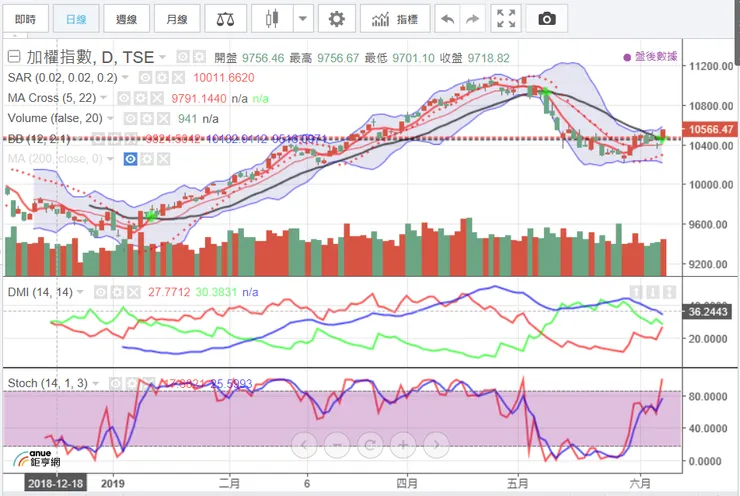Open chart settings gear in toolbar

click(x=336, y=19)
